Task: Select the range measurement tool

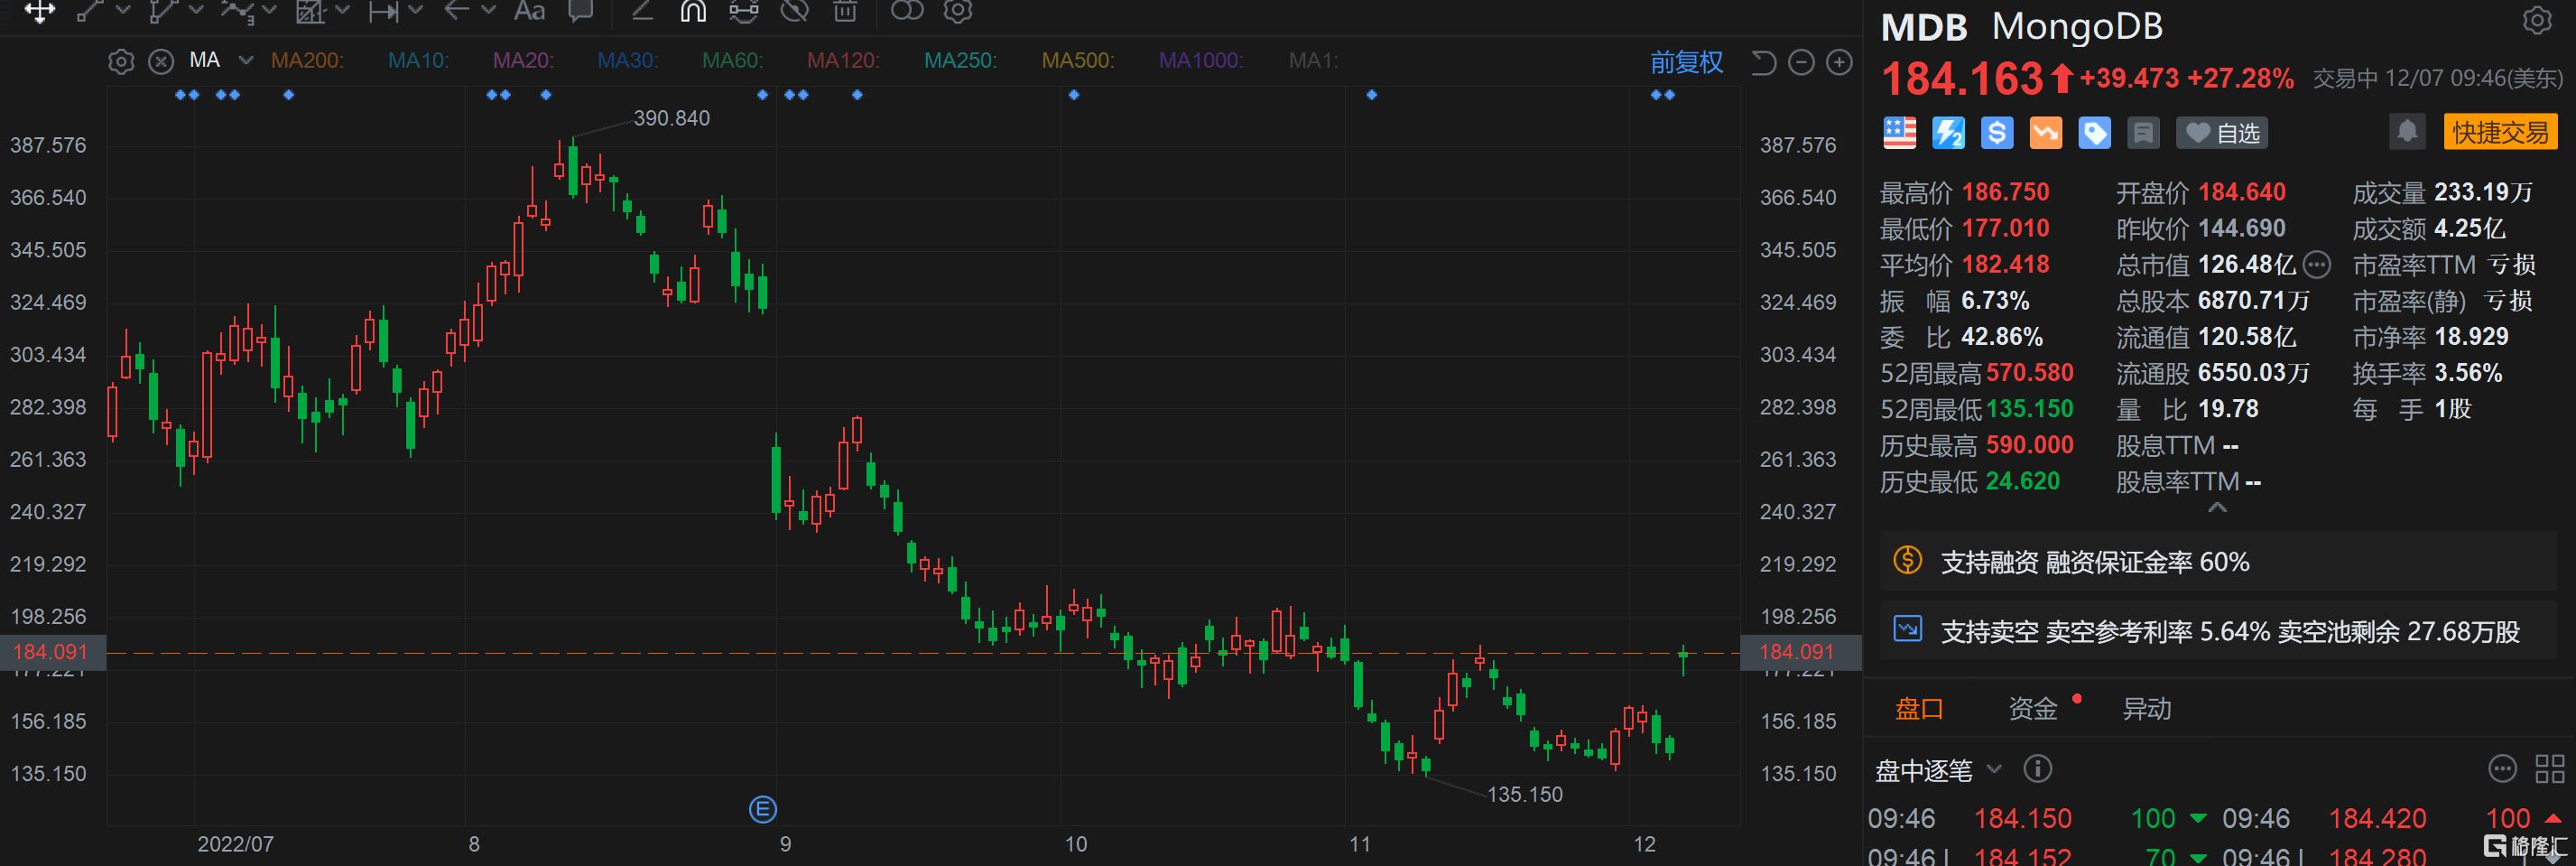Action: (384, 11)
